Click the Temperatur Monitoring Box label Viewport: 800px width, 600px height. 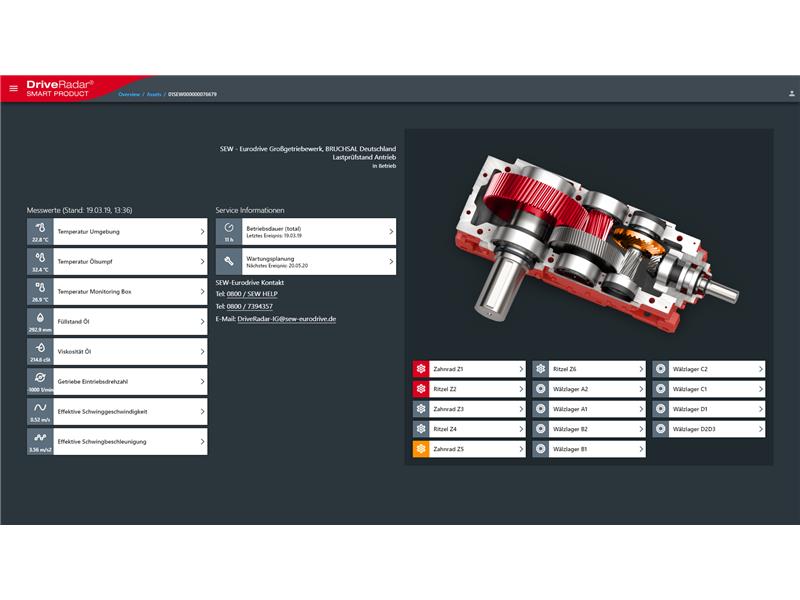94,292
